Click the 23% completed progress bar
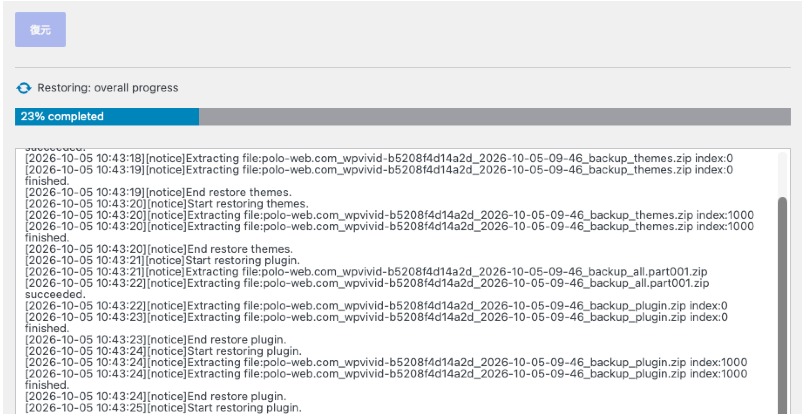 coord(403,117)
